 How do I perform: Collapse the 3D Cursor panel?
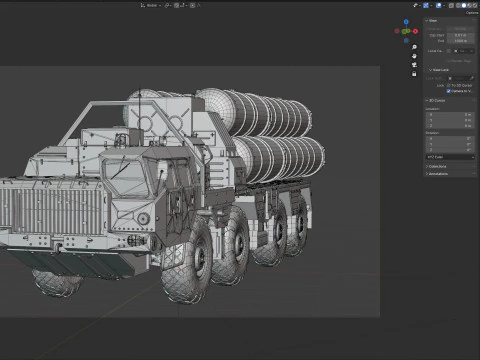click(x=435, y=100)
